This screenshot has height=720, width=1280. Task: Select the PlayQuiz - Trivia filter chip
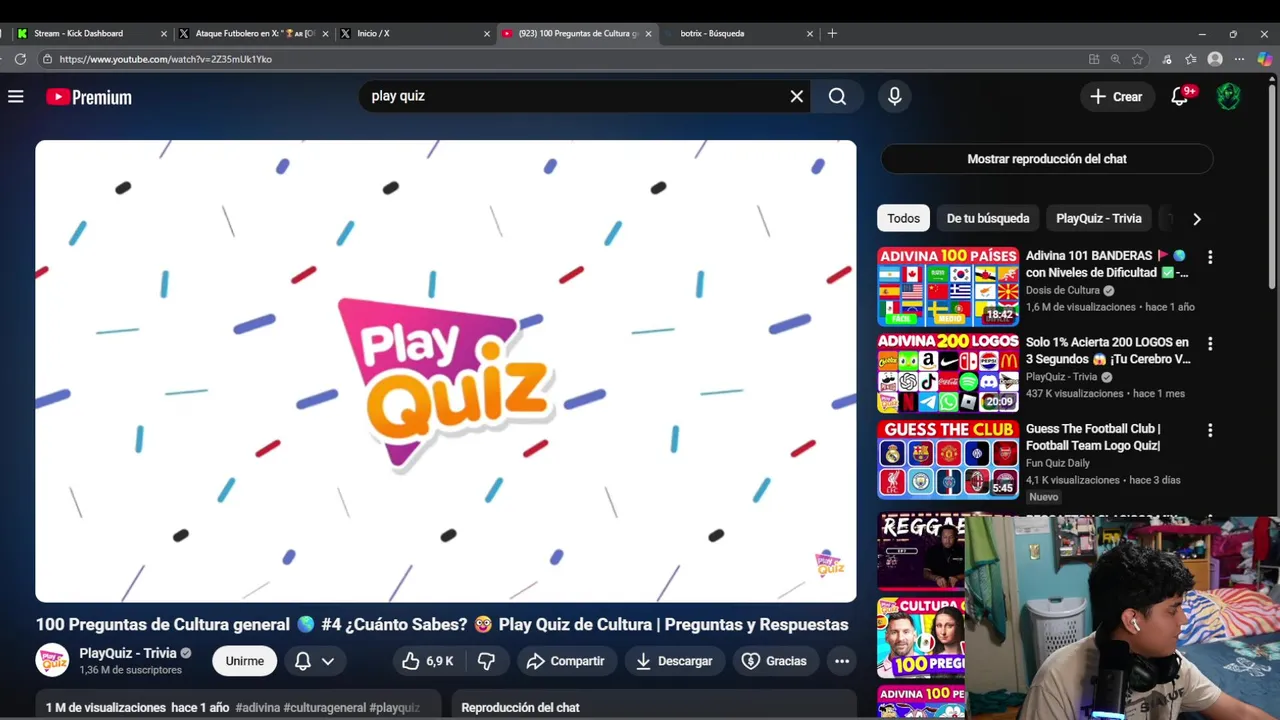[1098, 218]
